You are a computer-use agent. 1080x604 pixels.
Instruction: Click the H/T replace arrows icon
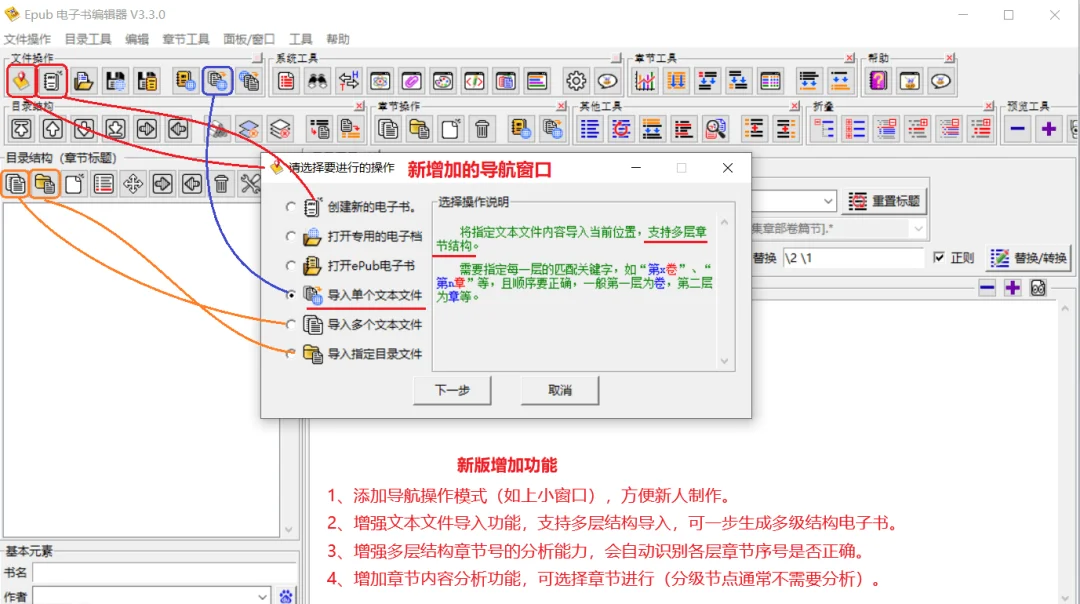pos(349,81)
